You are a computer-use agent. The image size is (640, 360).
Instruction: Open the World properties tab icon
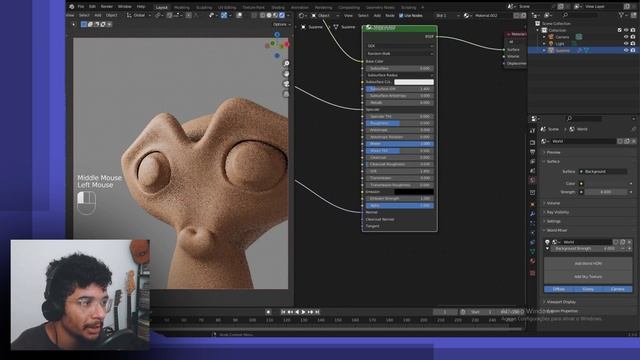pos(532,180)
